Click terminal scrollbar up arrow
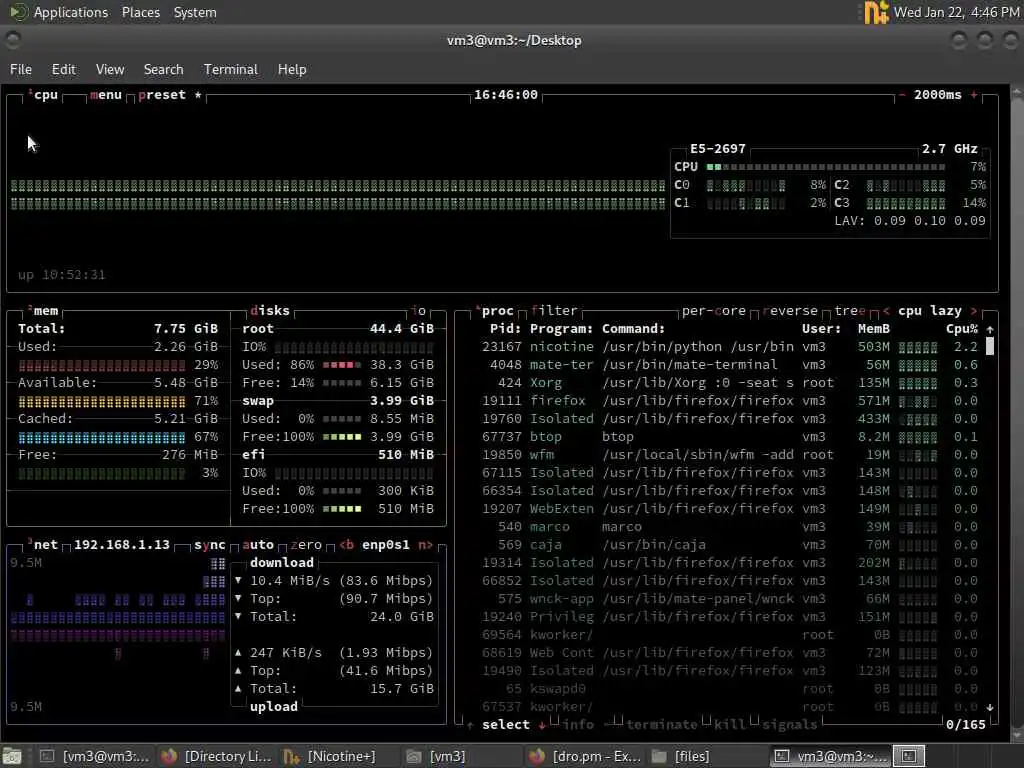This screenshot has width=1024, height=768. click(1017, 92)
